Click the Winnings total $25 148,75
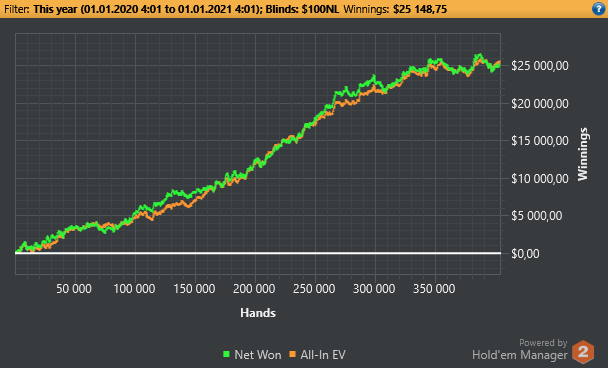This screenshot has width=608, height=368. click(x=420, y=9)
